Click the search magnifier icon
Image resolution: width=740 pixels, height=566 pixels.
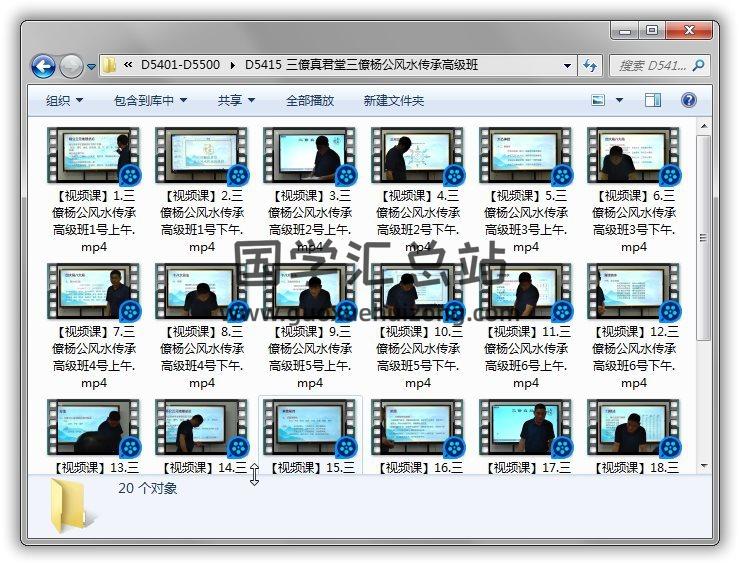698,66
